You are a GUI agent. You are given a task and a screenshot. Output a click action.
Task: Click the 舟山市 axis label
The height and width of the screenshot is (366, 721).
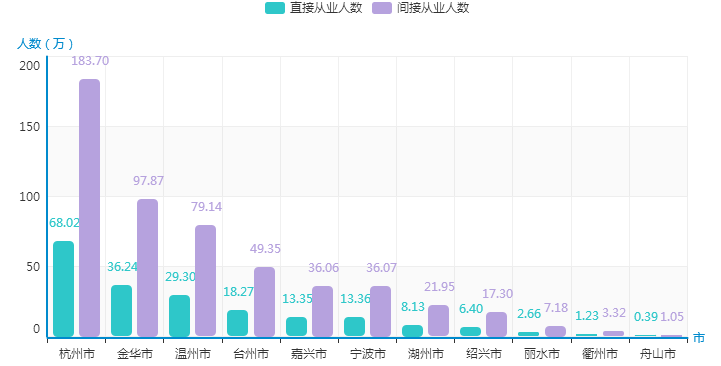tap(658, 354)
